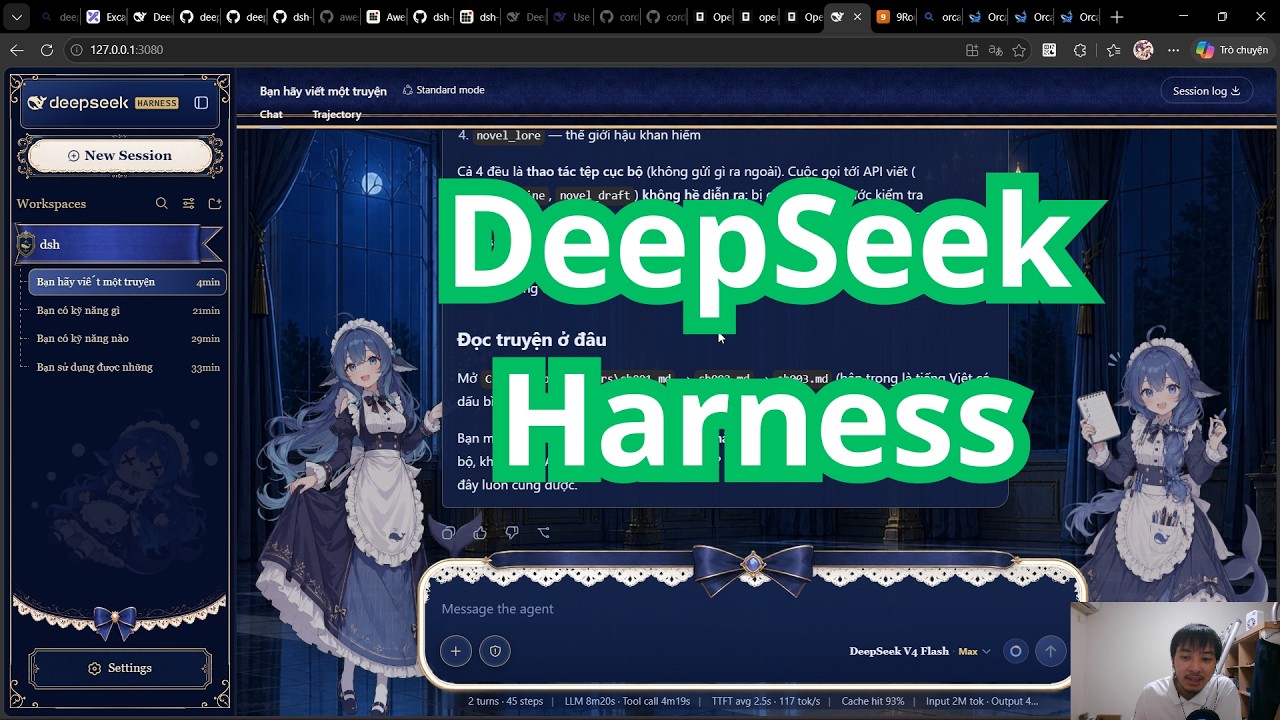
Task: Open session Bạn có kỹ năng nào
Action: 128,339
